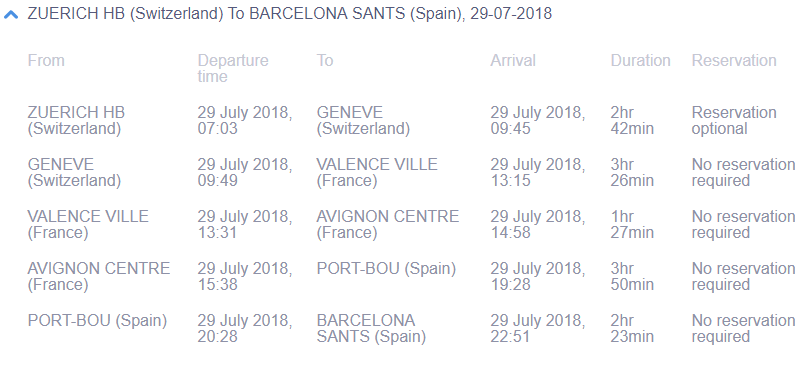Select AVIGNON CENTRE (France) destination cell
The image size is (809, 365).
coord(387,225)
